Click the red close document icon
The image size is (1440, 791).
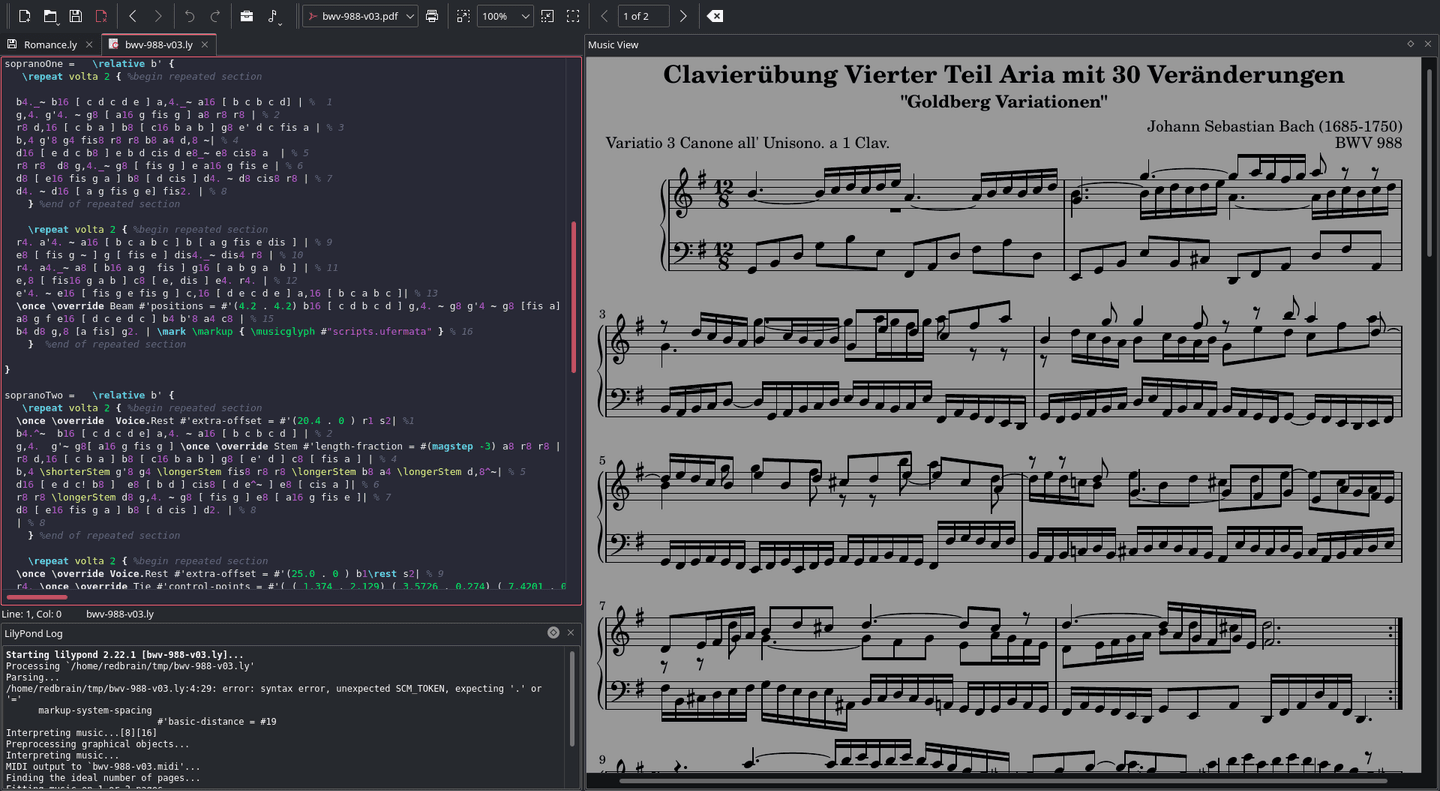click(101, 16)
